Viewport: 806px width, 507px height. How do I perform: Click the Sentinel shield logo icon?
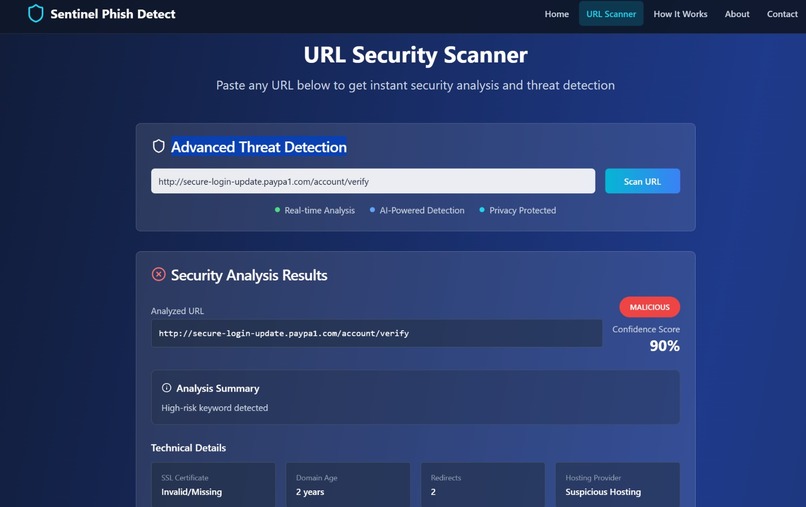(x=35, y=14)
